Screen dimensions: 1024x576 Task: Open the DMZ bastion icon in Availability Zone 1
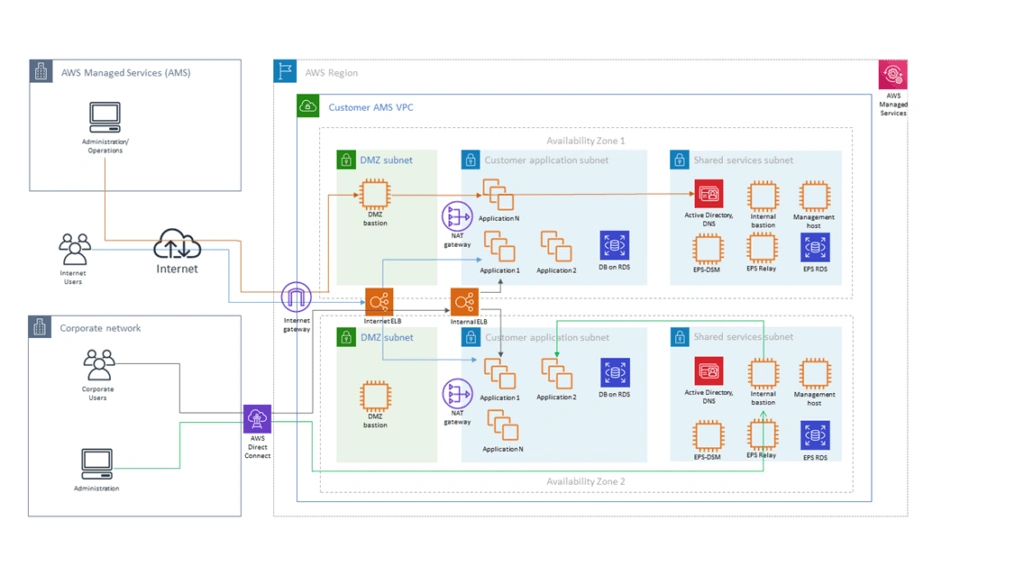tap(374, 193)
